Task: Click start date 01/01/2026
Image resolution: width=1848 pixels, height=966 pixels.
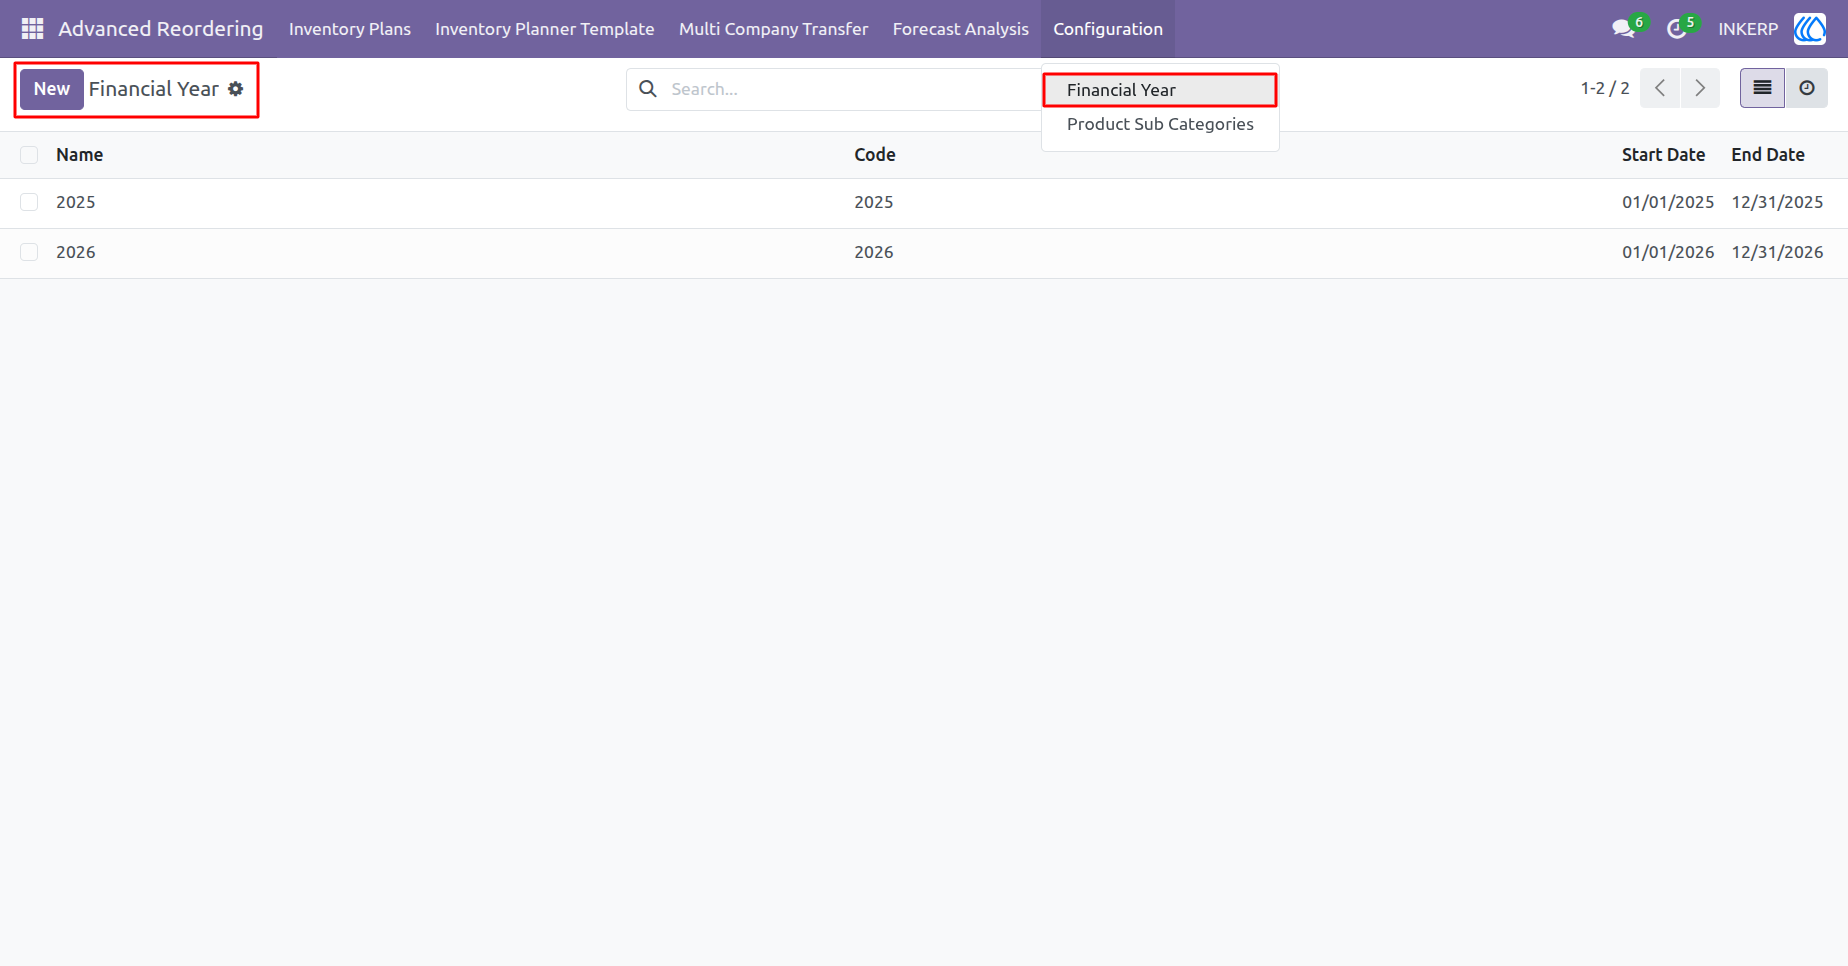Action: [x=1668, y=252]
